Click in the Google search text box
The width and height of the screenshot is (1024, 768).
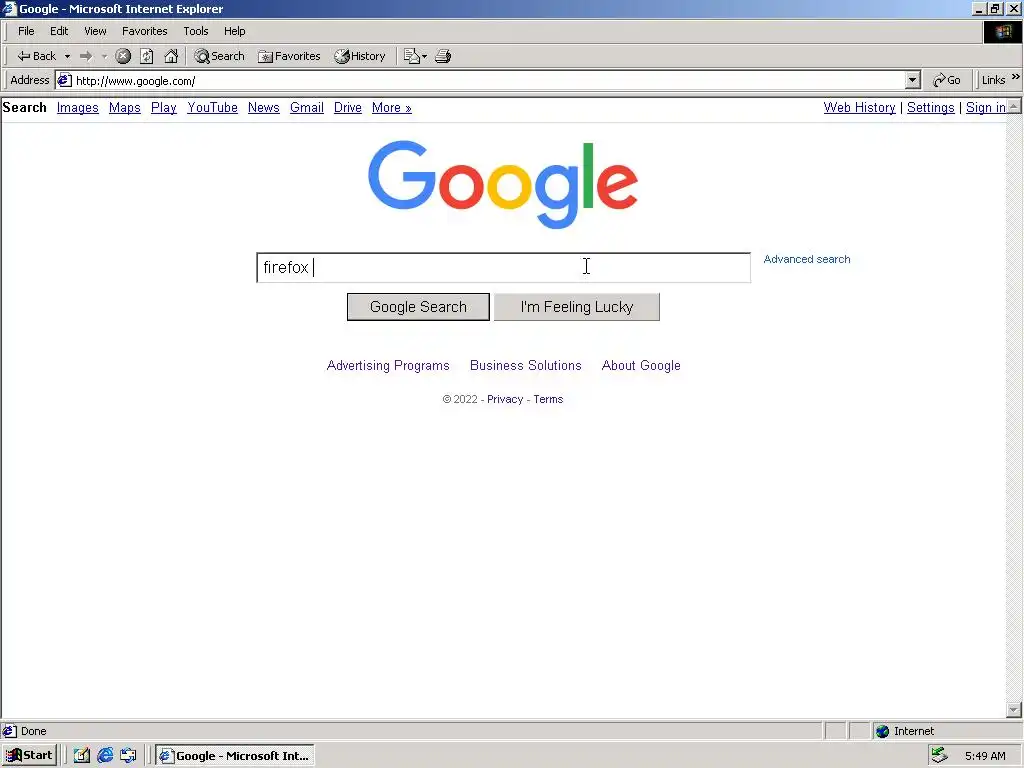tap(504, 268)
